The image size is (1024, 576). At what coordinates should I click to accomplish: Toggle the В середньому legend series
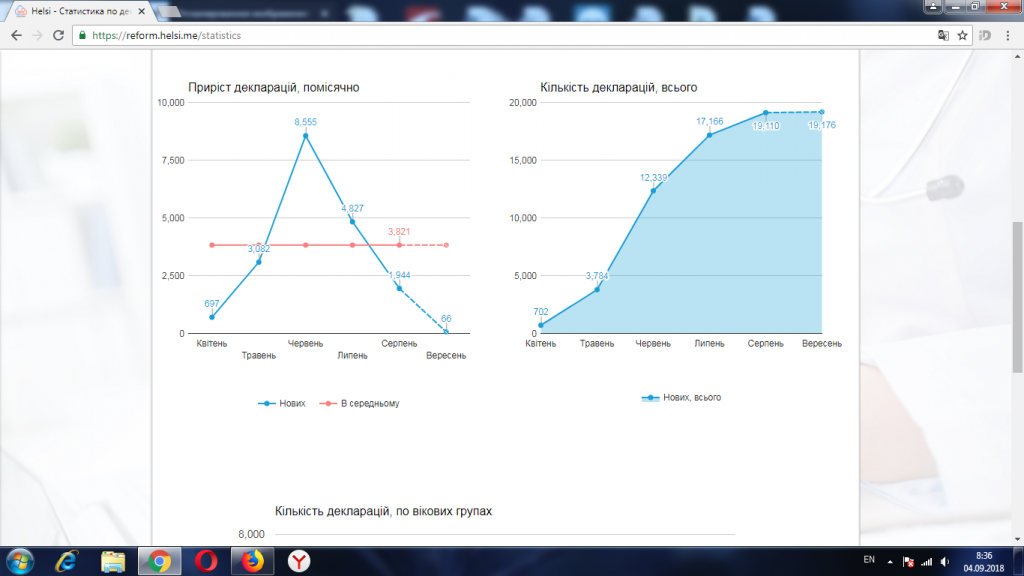coord(359,404)
